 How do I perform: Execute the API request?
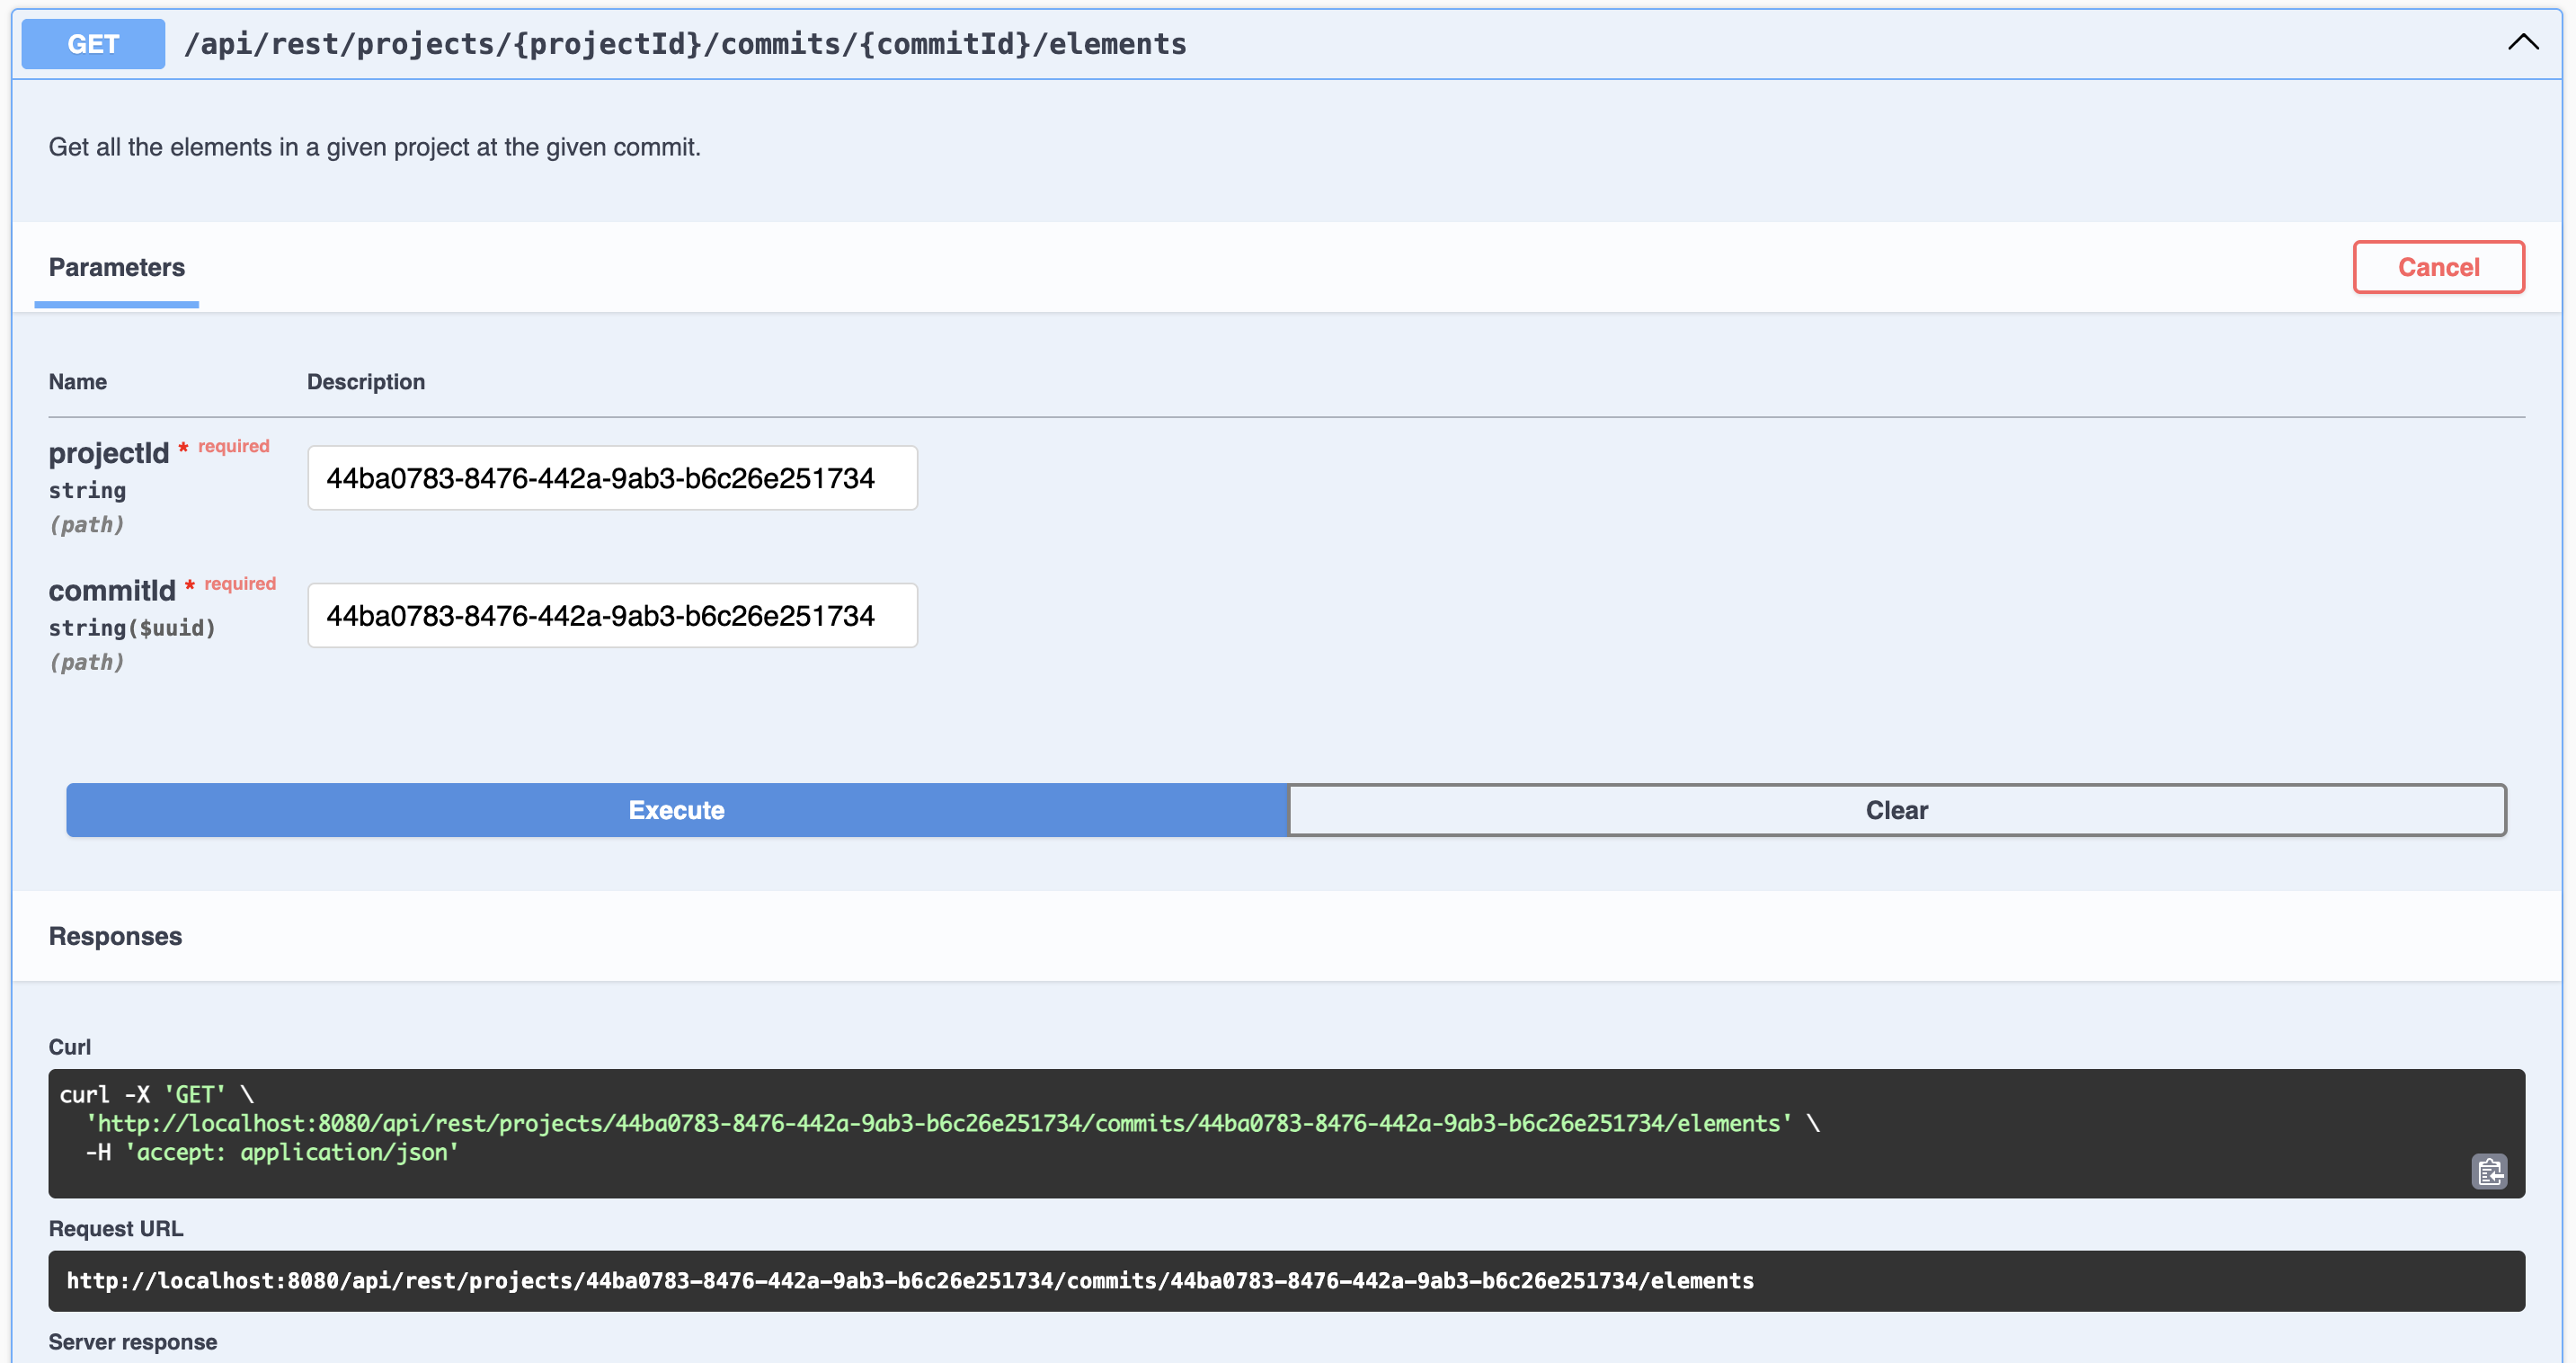tap(676, 810)
